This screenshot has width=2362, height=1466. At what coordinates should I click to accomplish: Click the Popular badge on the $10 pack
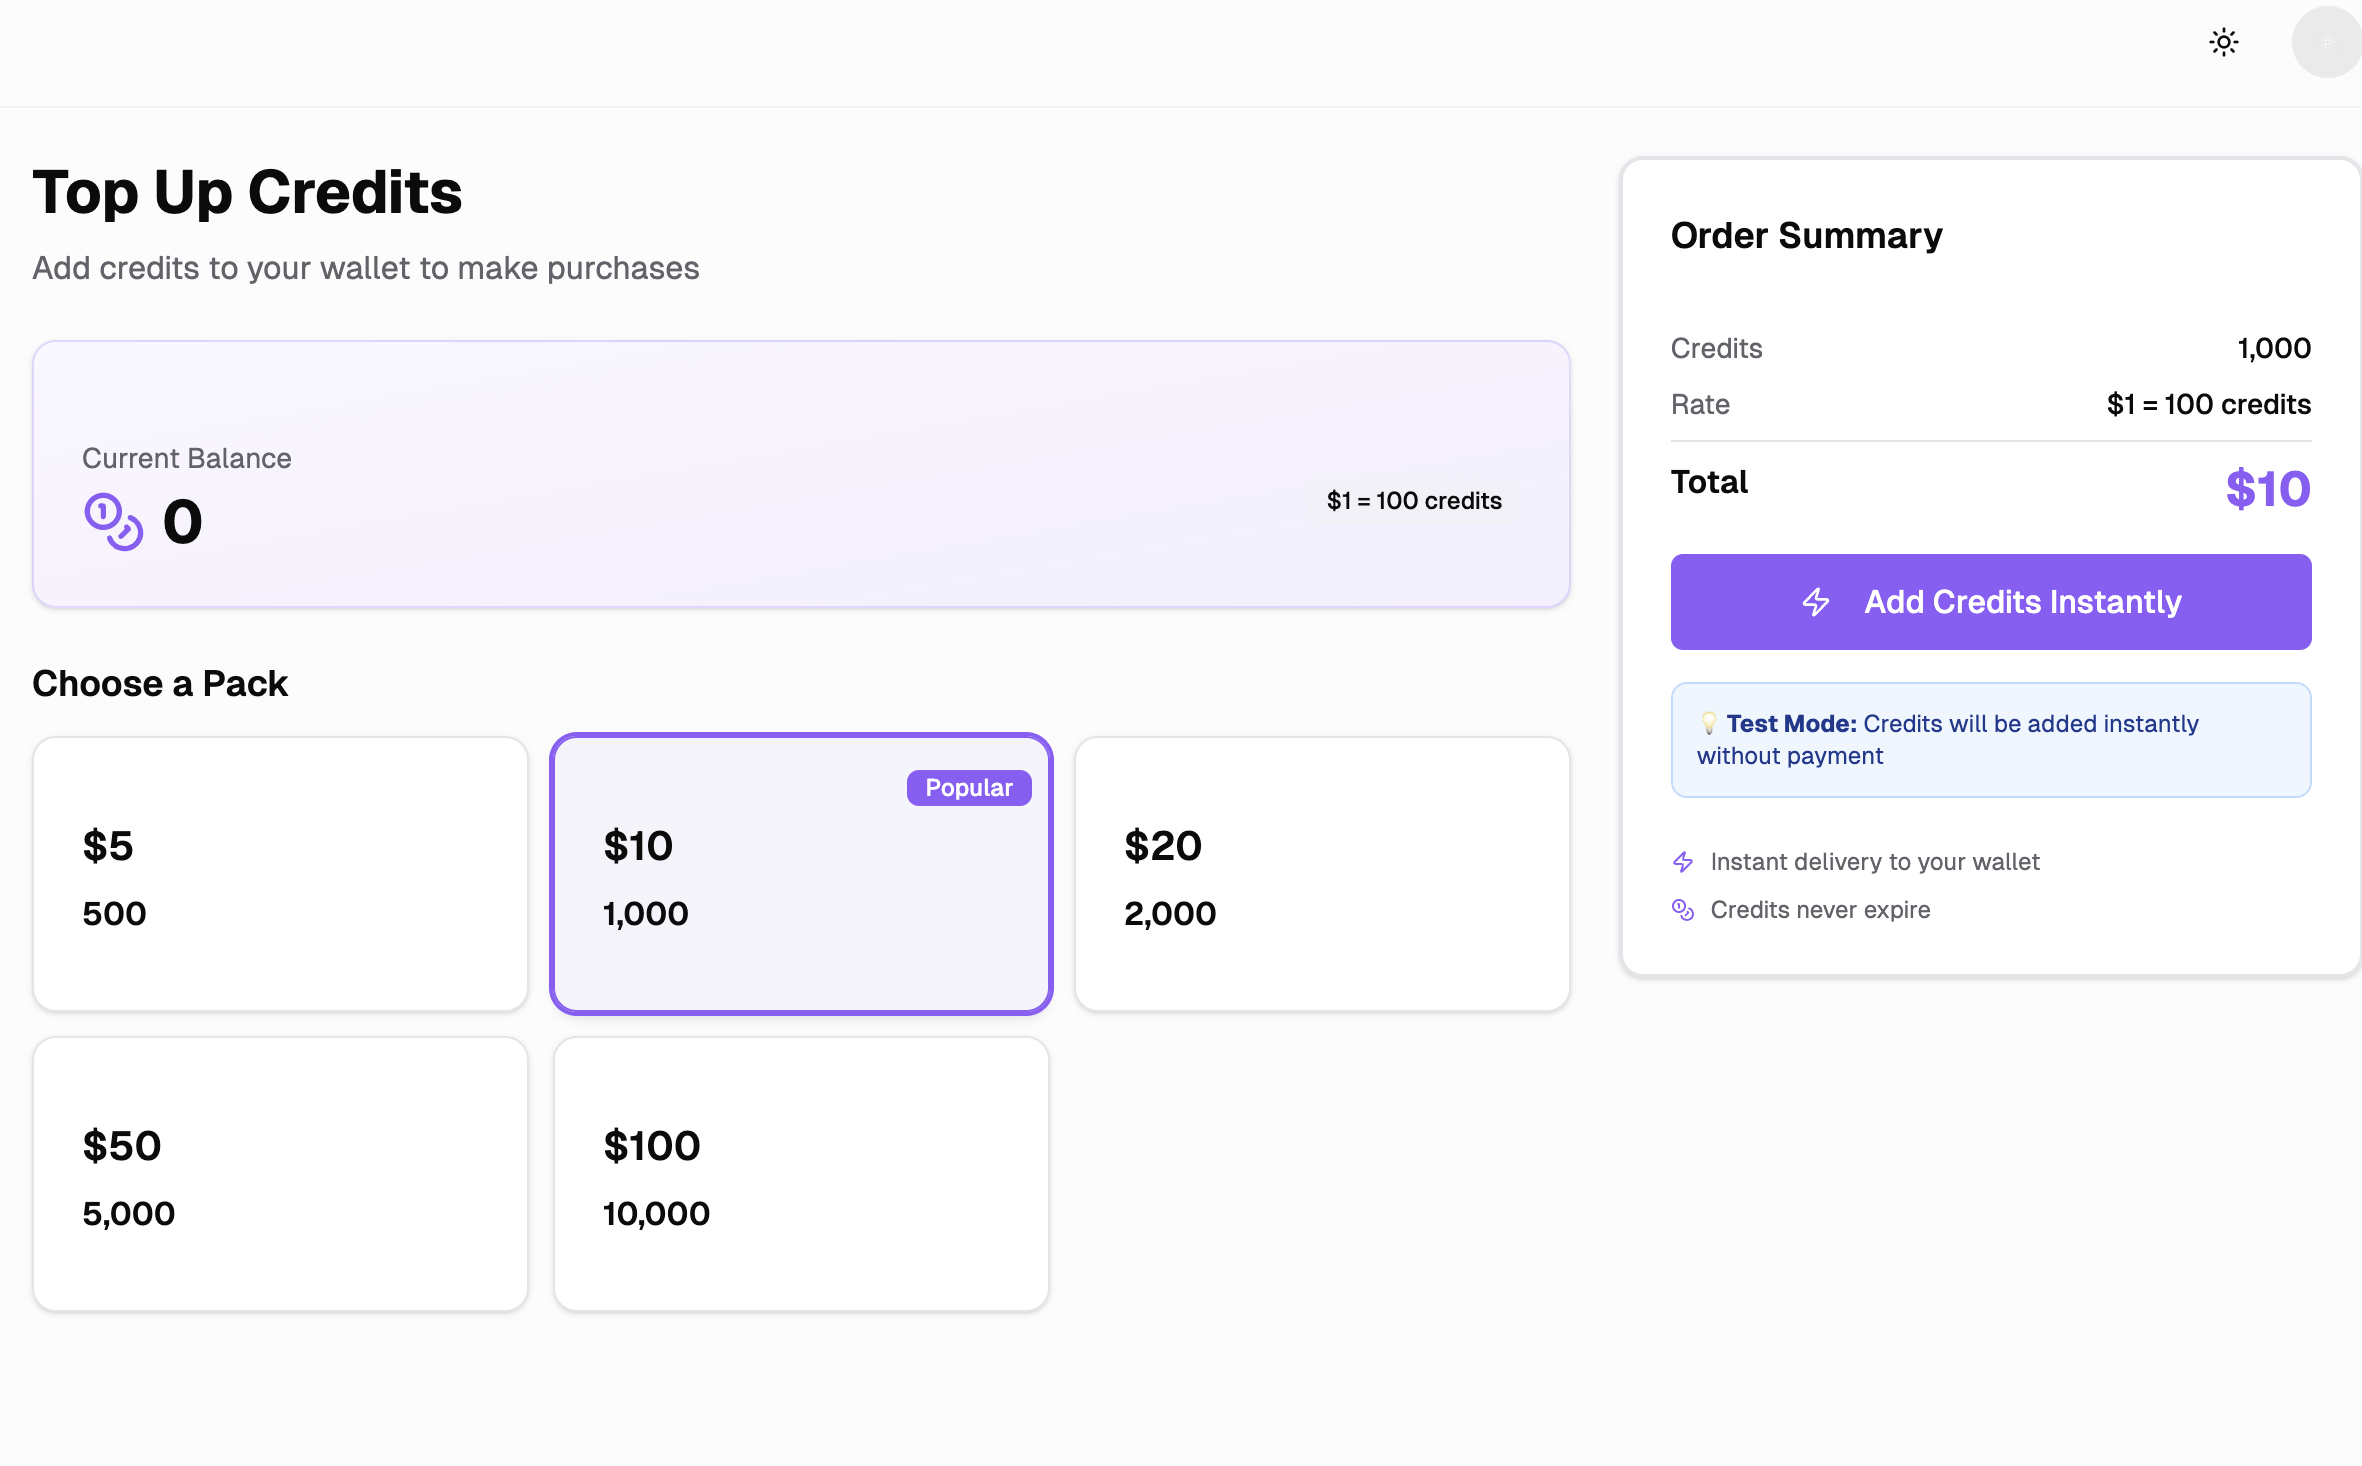click(968, 788)
